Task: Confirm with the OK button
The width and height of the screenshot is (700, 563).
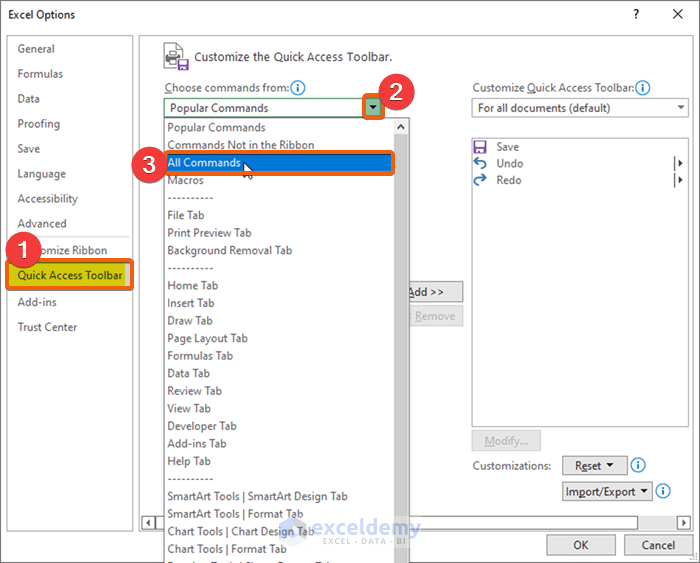Action: click(x=581, y=545)
